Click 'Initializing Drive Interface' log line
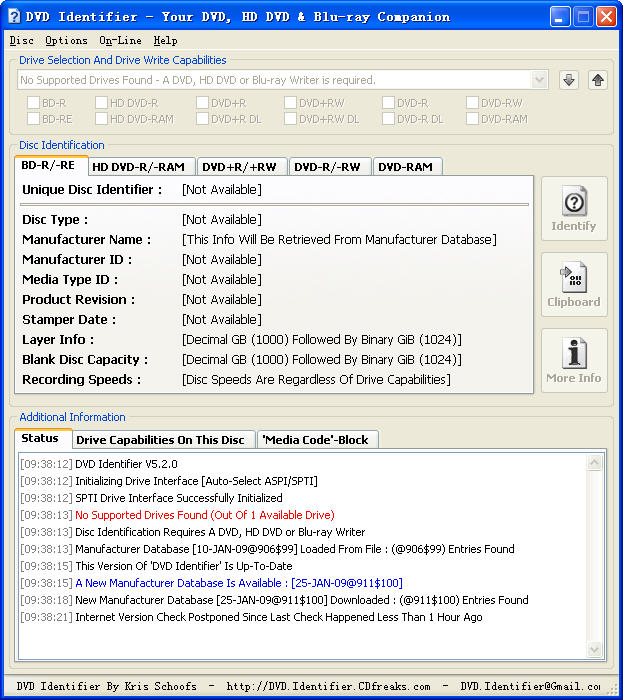623x700 pixels. pos(196,481)
